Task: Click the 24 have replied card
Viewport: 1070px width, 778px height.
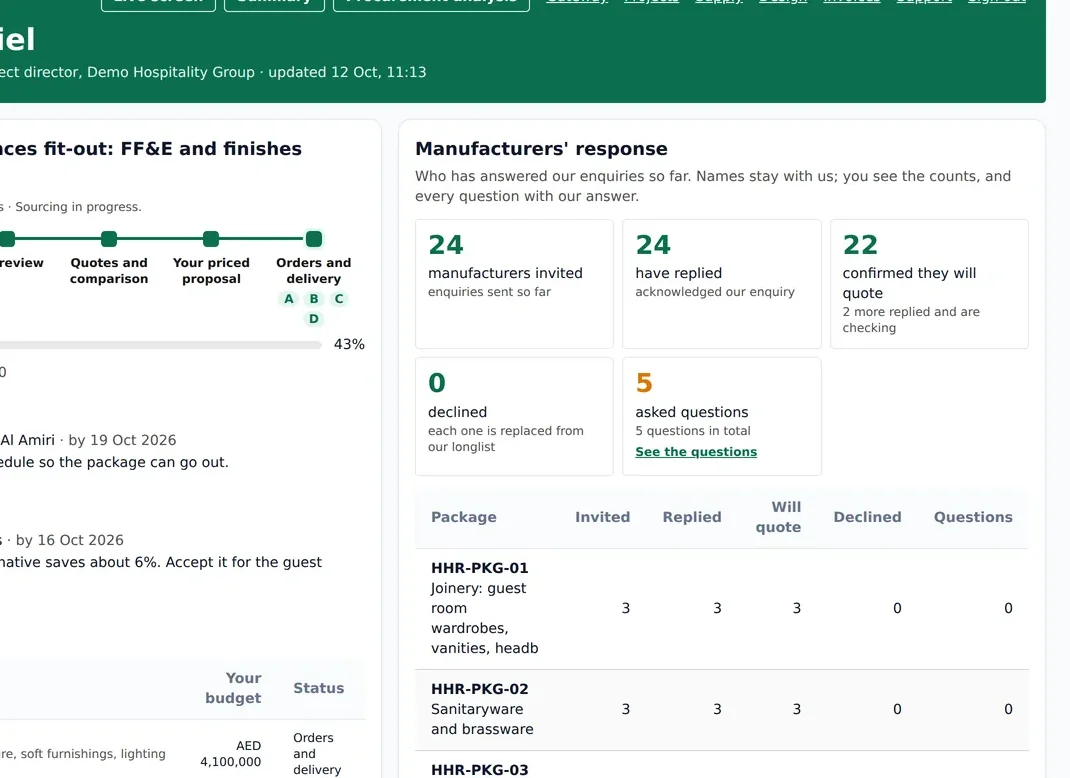Action: tap(721, 284)
